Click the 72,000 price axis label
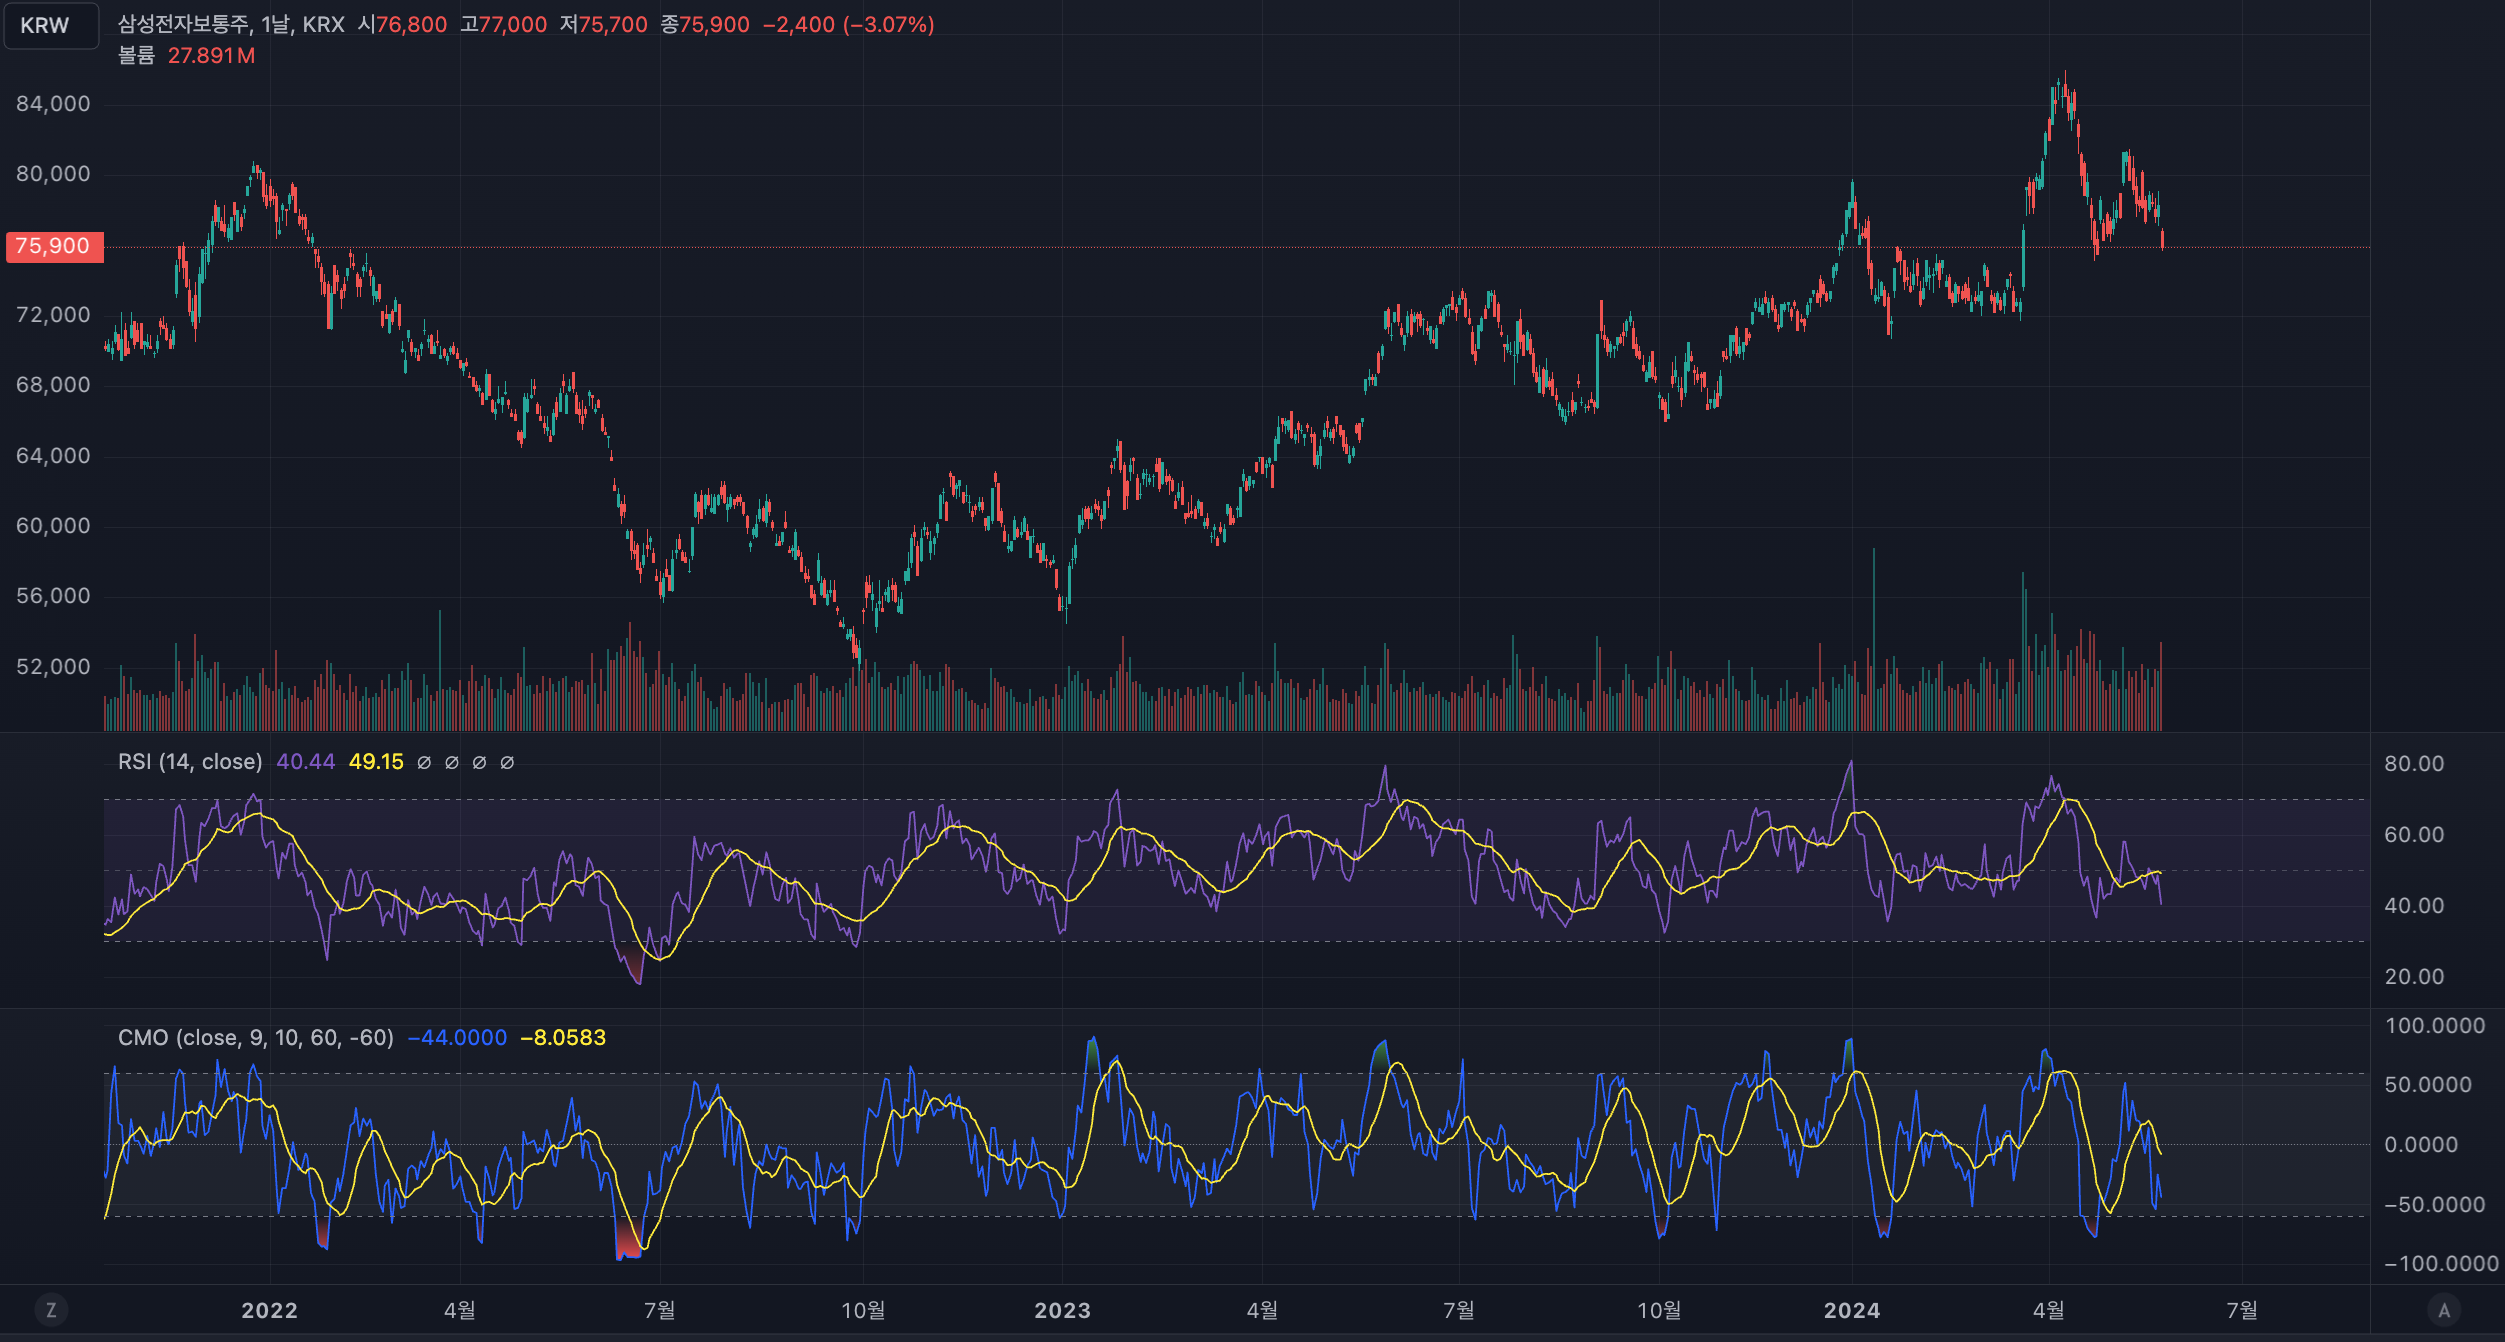The width and height of the screenshot is (2505, 1342). click(53, 315)
